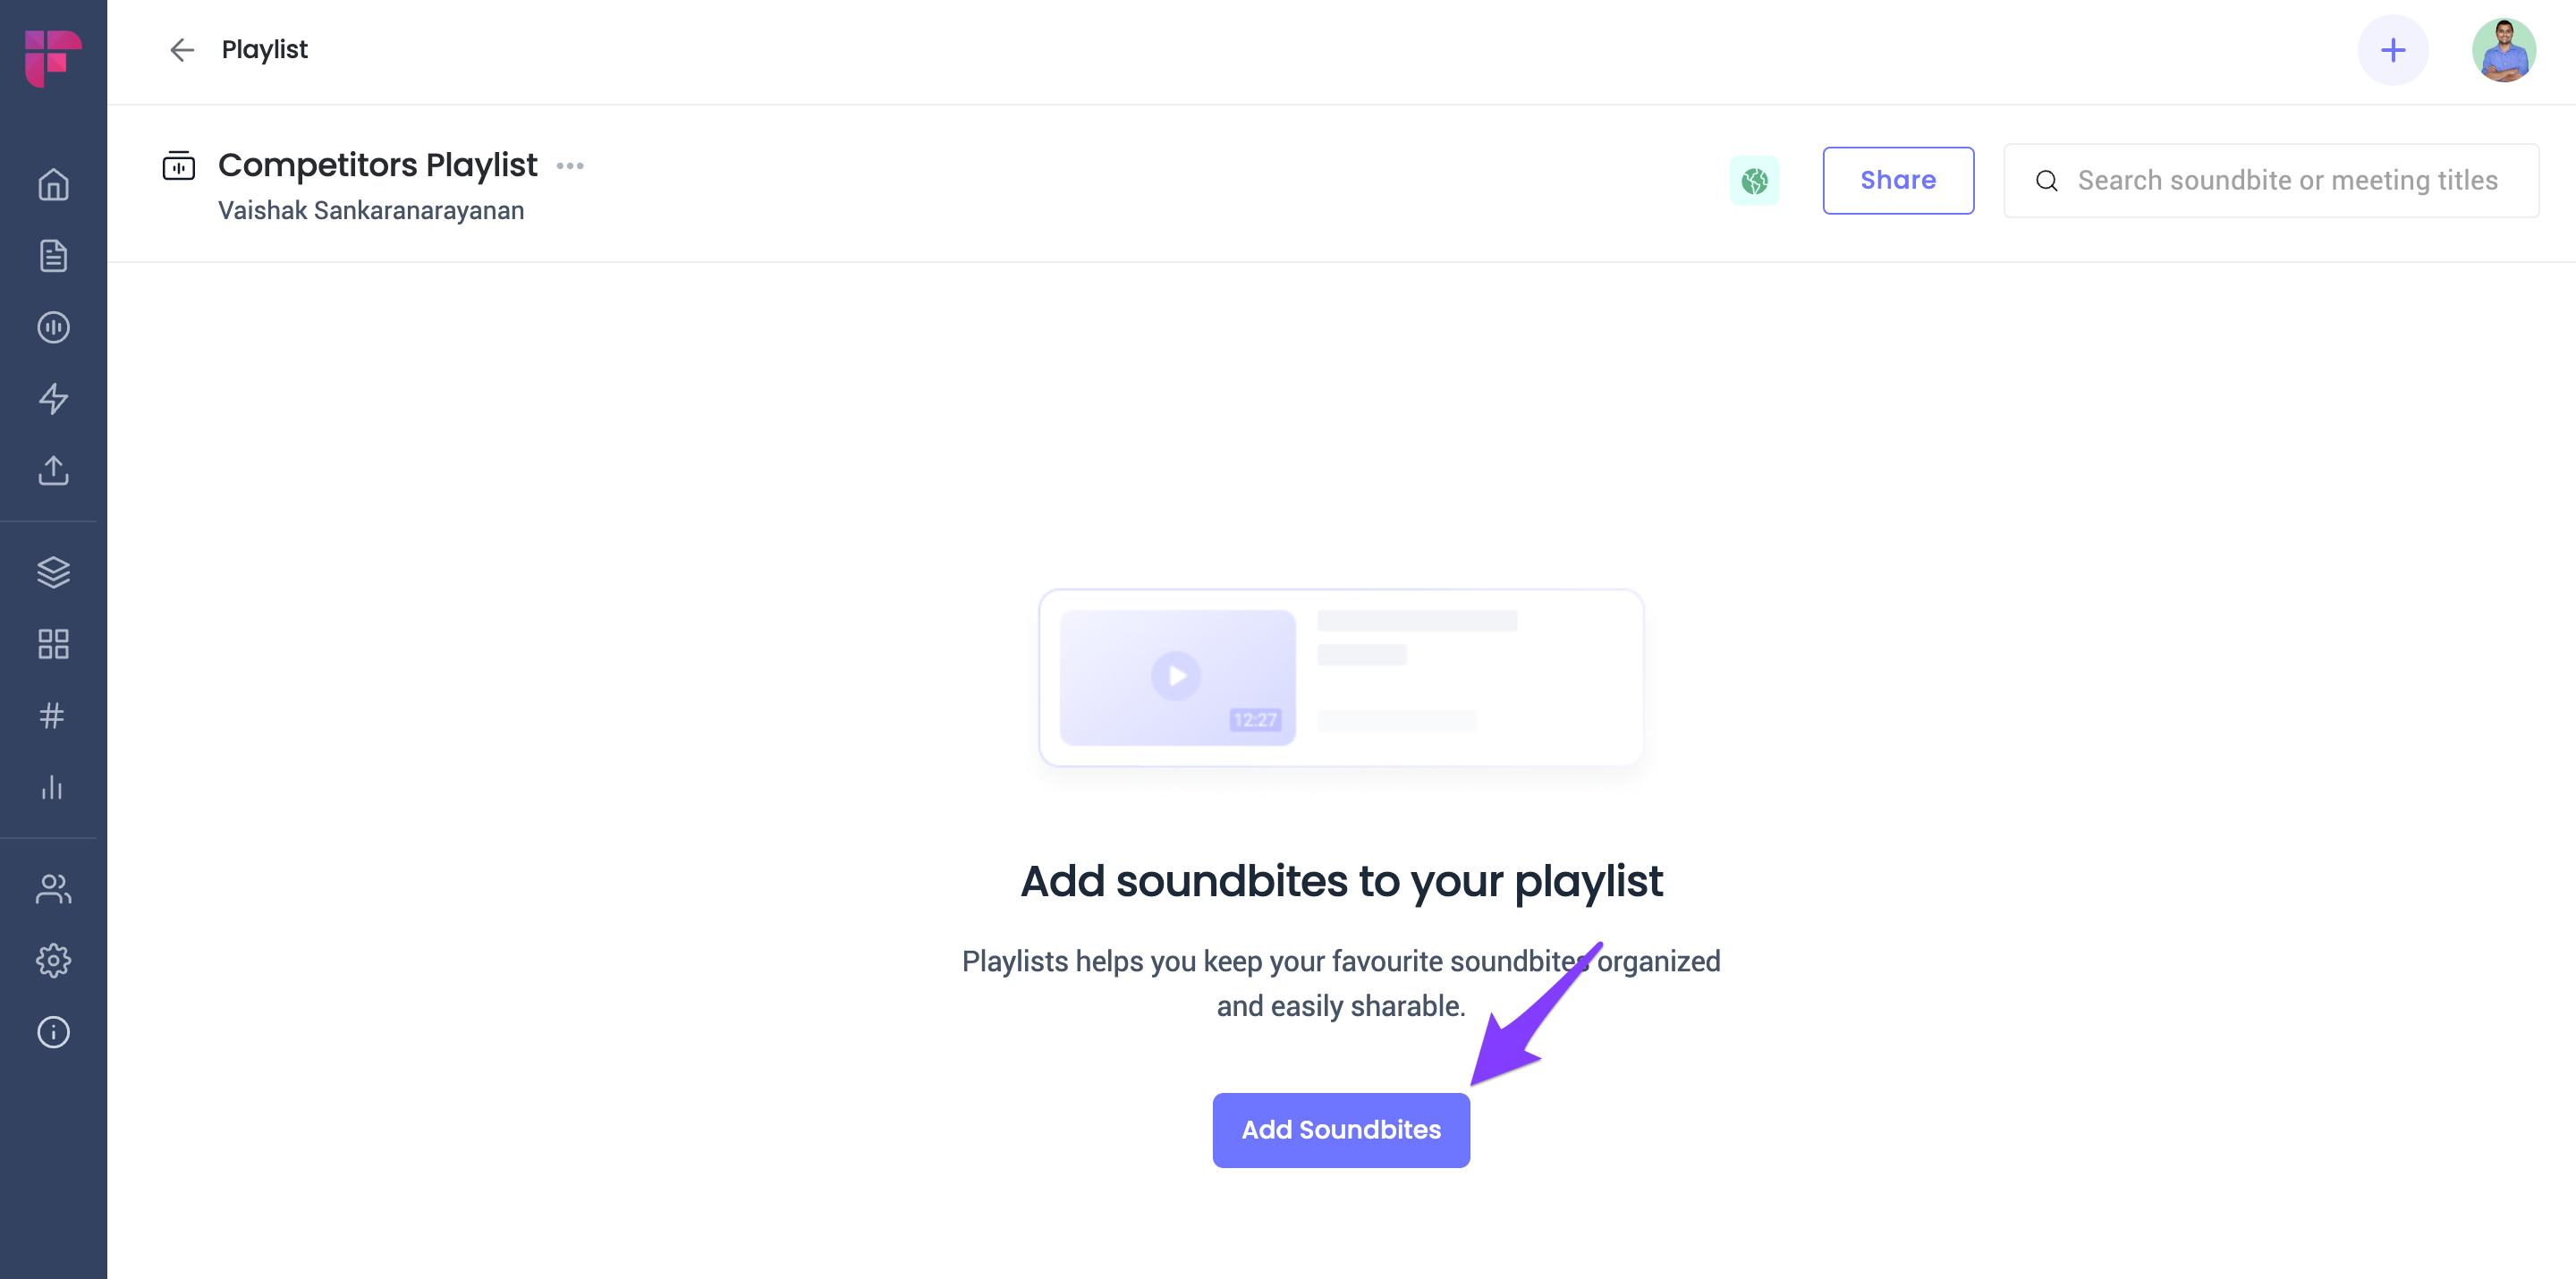The height and width of the screenshot is (1279, 2576).
Task: Click the Share button
Action: [1898, 181]
